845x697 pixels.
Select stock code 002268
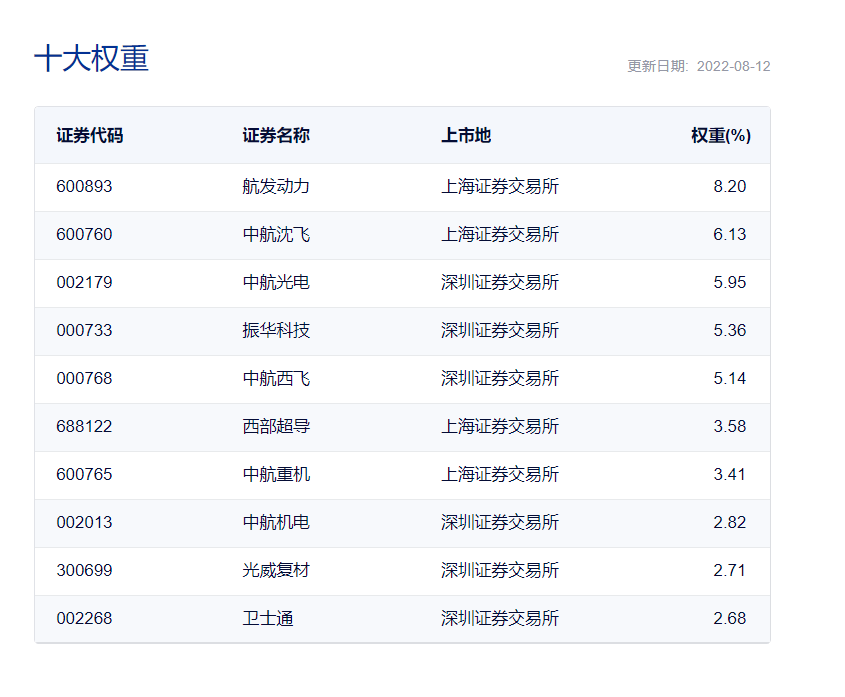click(85, 619)
